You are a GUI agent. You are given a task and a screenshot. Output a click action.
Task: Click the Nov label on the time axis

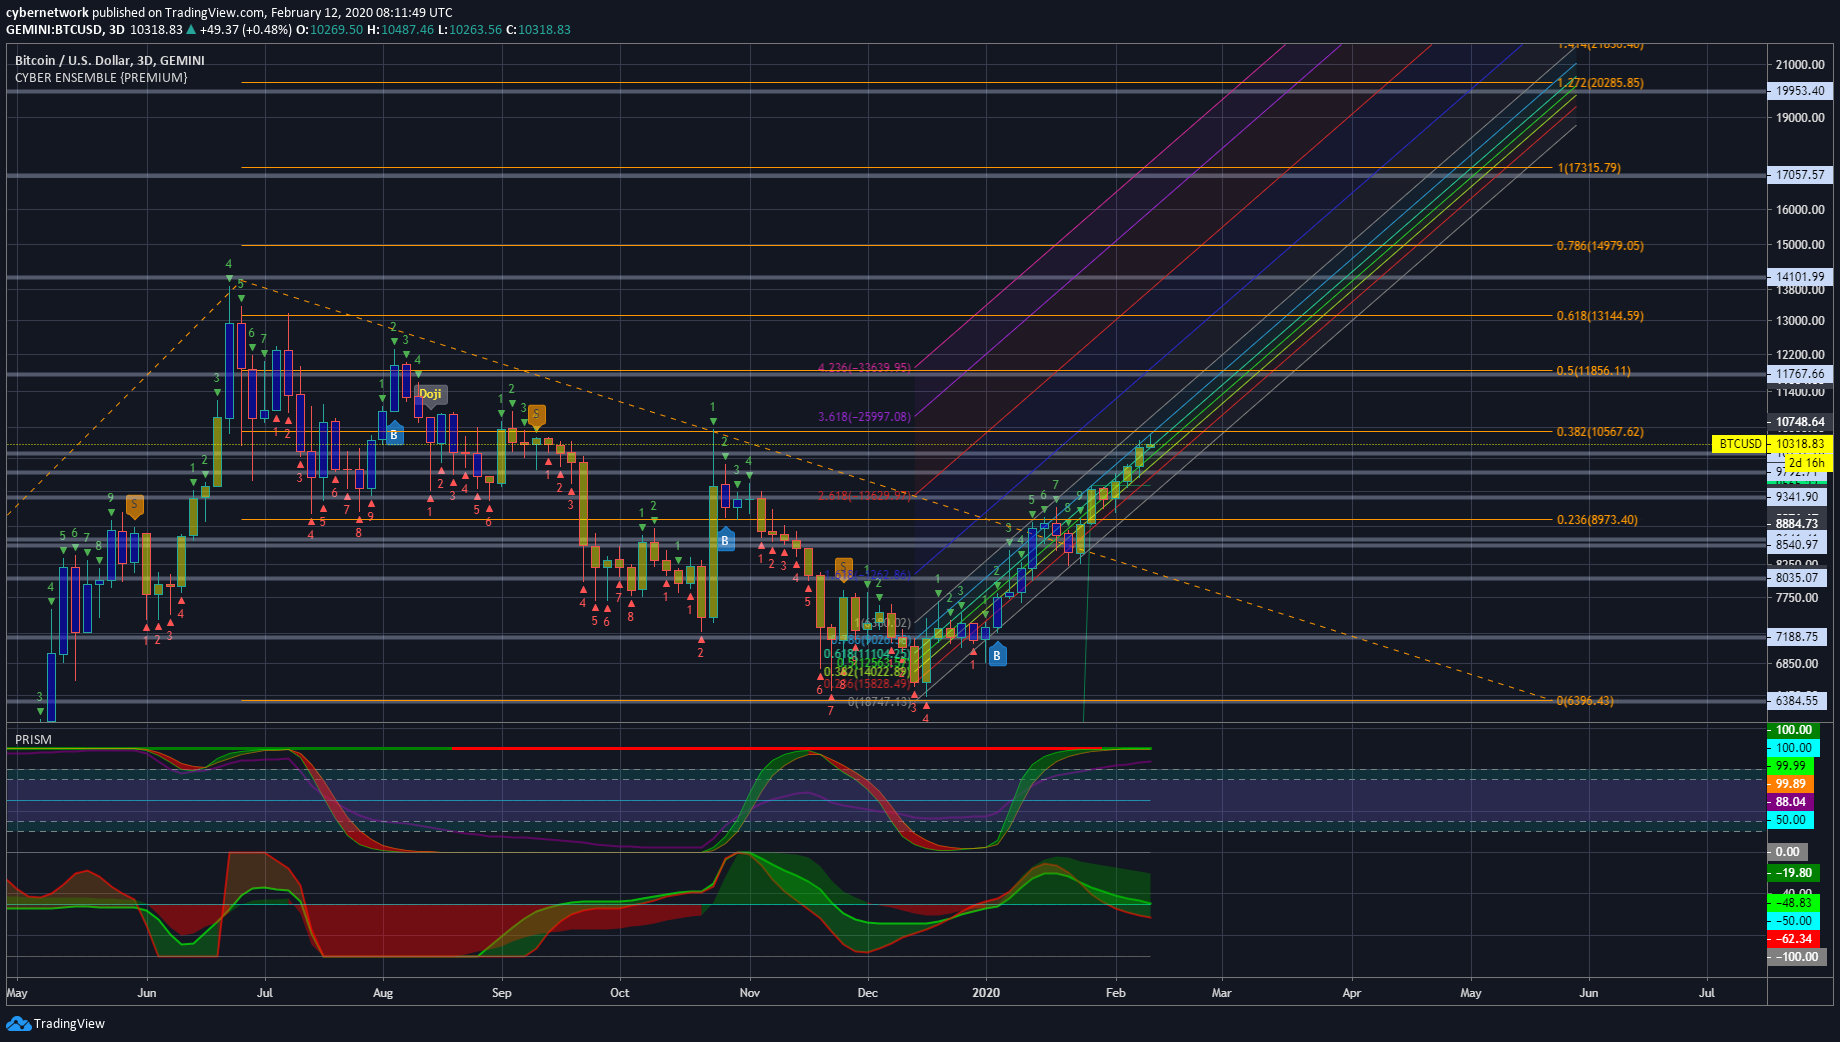point(750,993)
